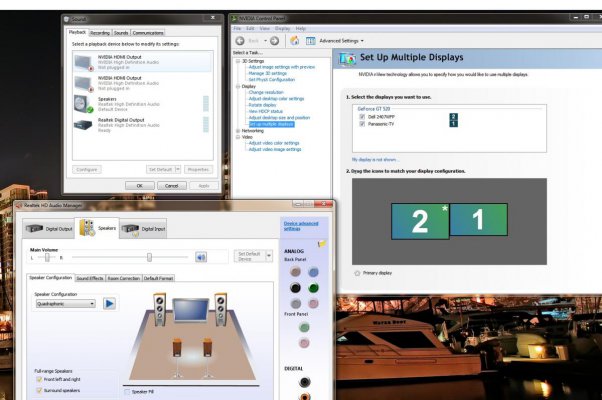Switch to the Sounds tab in the Sound window
602x400 pixels.
point(121,33)
